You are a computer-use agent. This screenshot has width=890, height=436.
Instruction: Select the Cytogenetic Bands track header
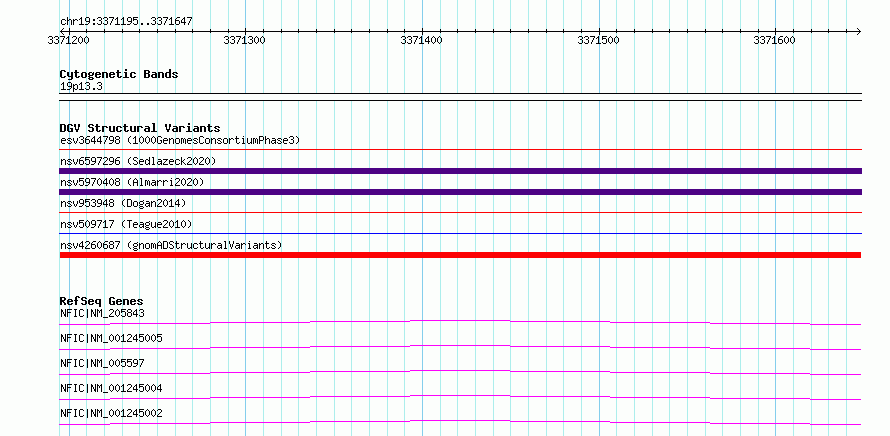[x=119, y=74]
